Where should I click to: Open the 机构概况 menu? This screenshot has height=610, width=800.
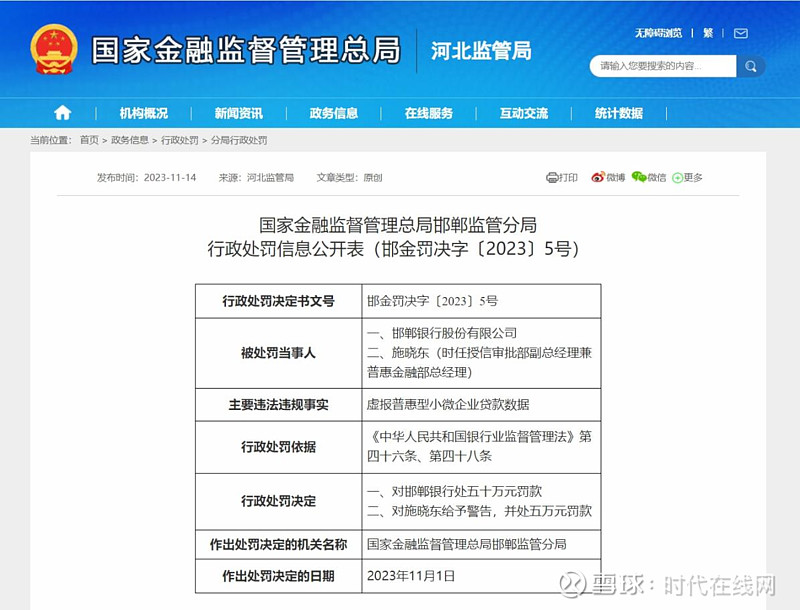[143, 113]
